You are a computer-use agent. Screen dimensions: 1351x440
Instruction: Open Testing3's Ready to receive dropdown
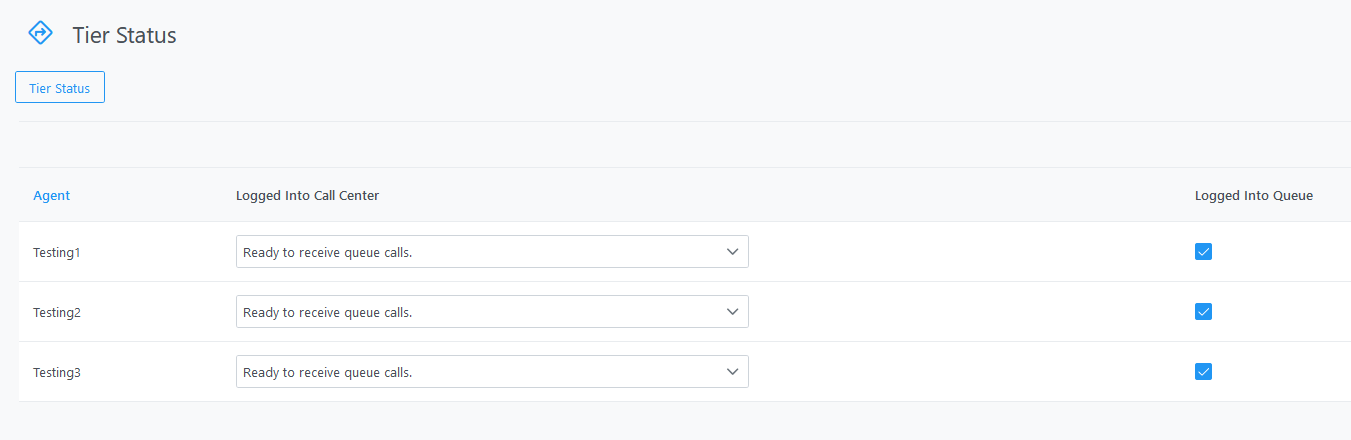click(492, 372)
